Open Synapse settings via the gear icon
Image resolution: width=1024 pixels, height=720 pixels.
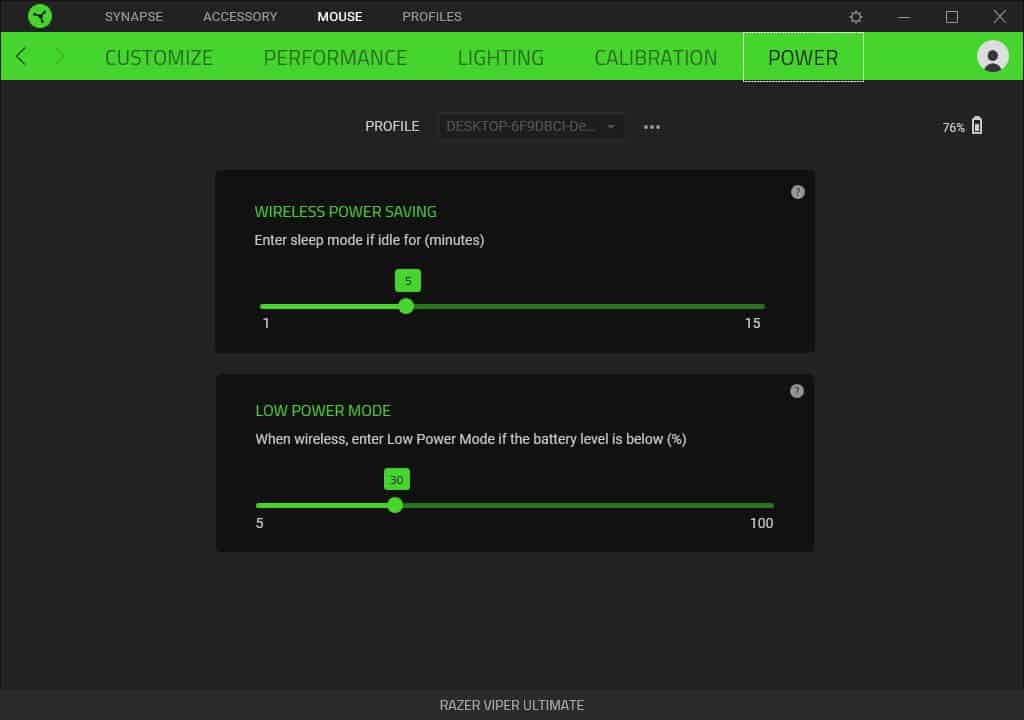[x=856, y=16]
